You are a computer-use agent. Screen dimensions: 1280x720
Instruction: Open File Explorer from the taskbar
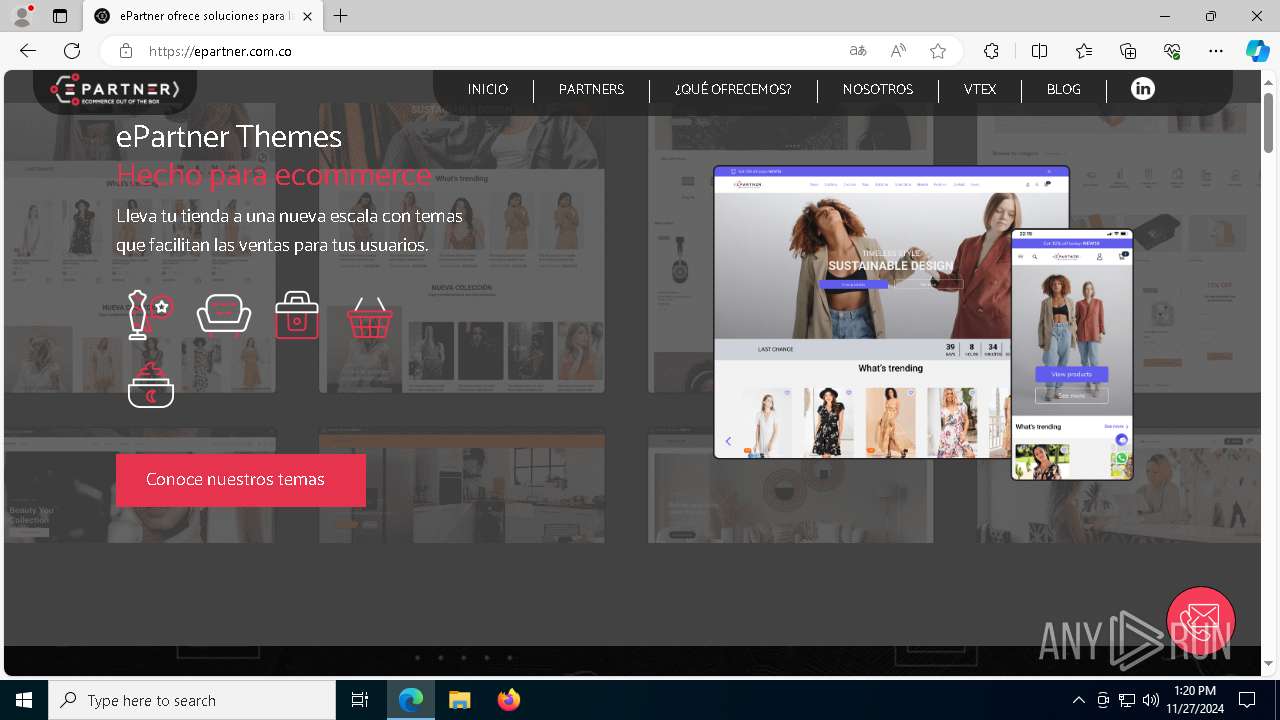tap(459, 700)
